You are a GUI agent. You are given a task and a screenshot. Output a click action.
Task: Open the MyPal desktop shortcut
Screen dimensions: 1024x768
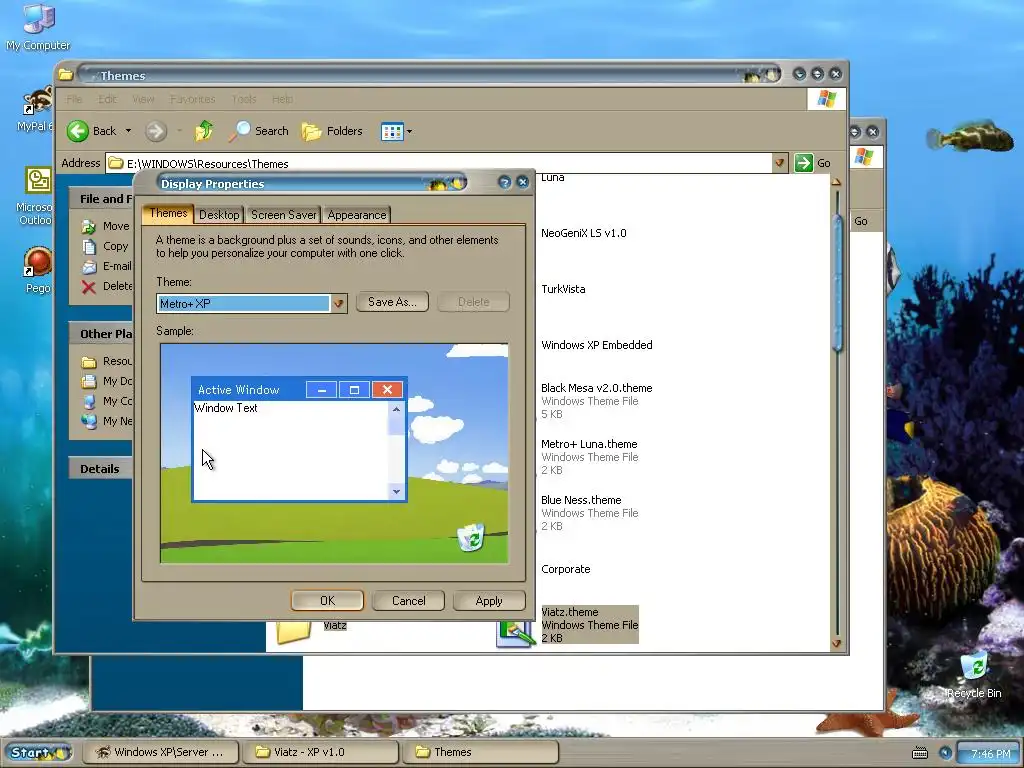tap(36, 108)
